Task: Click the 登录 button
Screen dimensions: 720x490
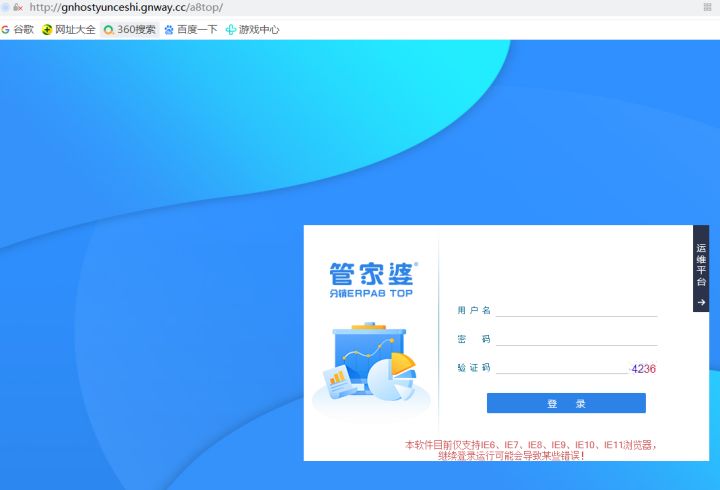Action: pyautogui.click(x=566, y=403)
